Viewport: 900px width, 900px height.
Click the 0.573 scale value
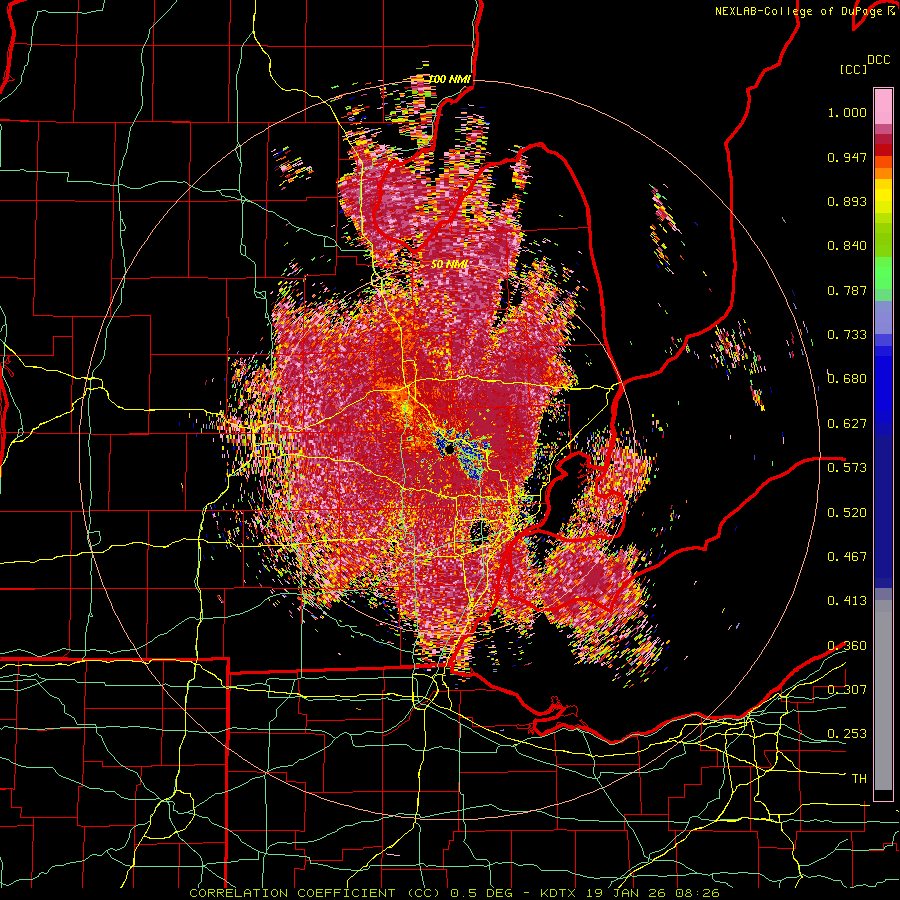pyautogui.click(x=847, y=468)
